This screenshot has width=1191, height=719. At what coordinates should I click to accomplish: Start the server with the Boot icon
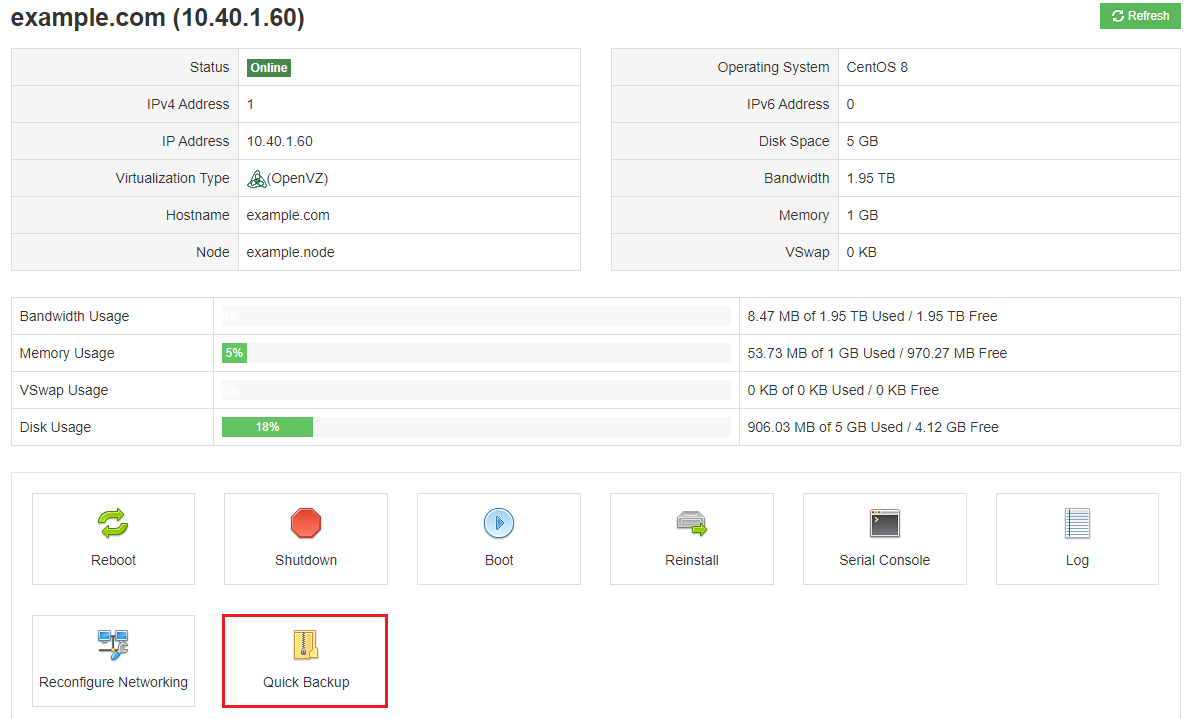(x=498, y=523)
